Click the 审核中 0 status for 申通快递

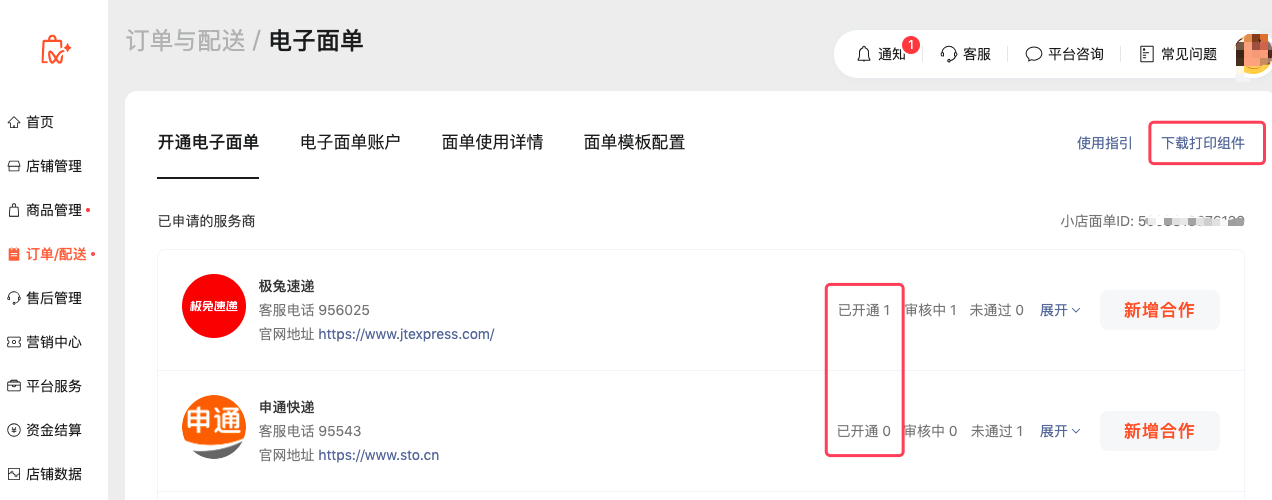click(x=930, y=431)
